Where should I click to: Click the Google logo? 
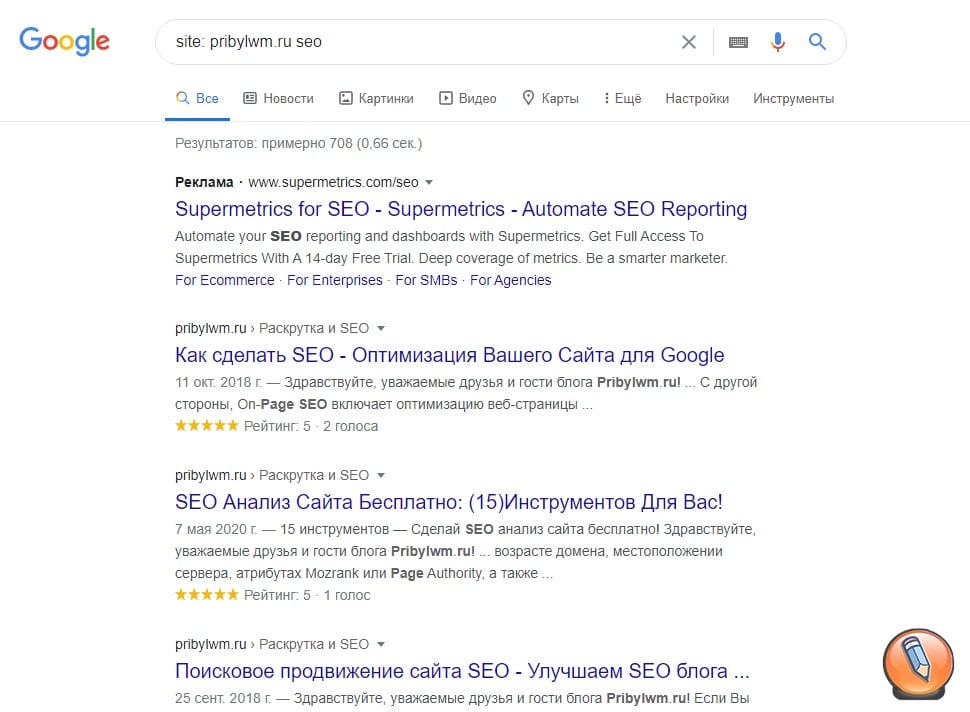tap(64, 41)
